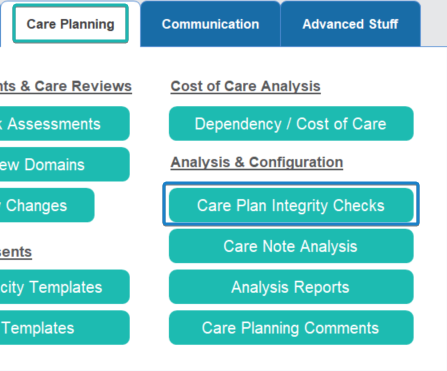Open Care Planning Comments
The width and height of the screenshot is (447, 371).
coord(291,328)
